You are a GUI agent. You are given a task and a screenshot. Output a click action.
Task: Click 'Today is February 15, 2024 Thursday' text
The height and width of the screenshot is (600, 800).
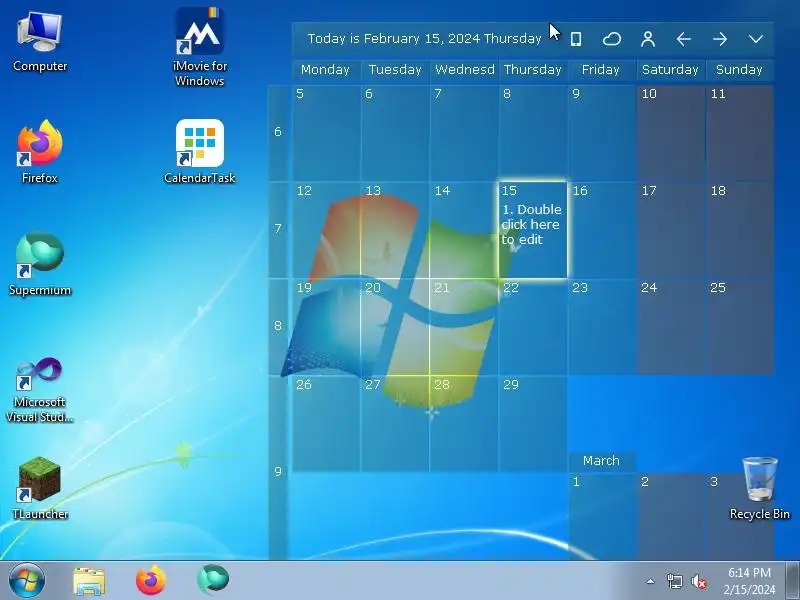tap(424, 39)
